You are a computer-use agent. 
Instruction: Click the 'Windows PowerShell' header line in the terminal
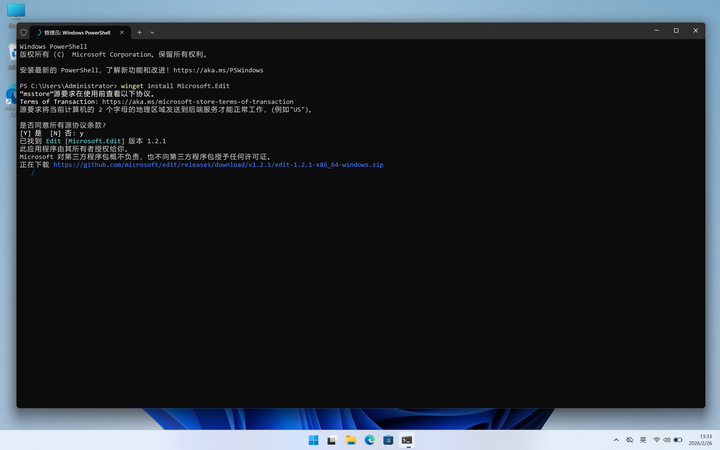click(x=53, y=46)
